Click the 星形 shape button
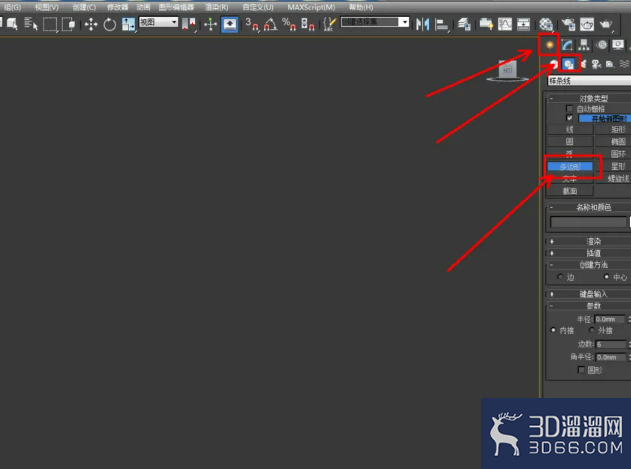Viewport: 631px width, 469px height. (613, 166)
